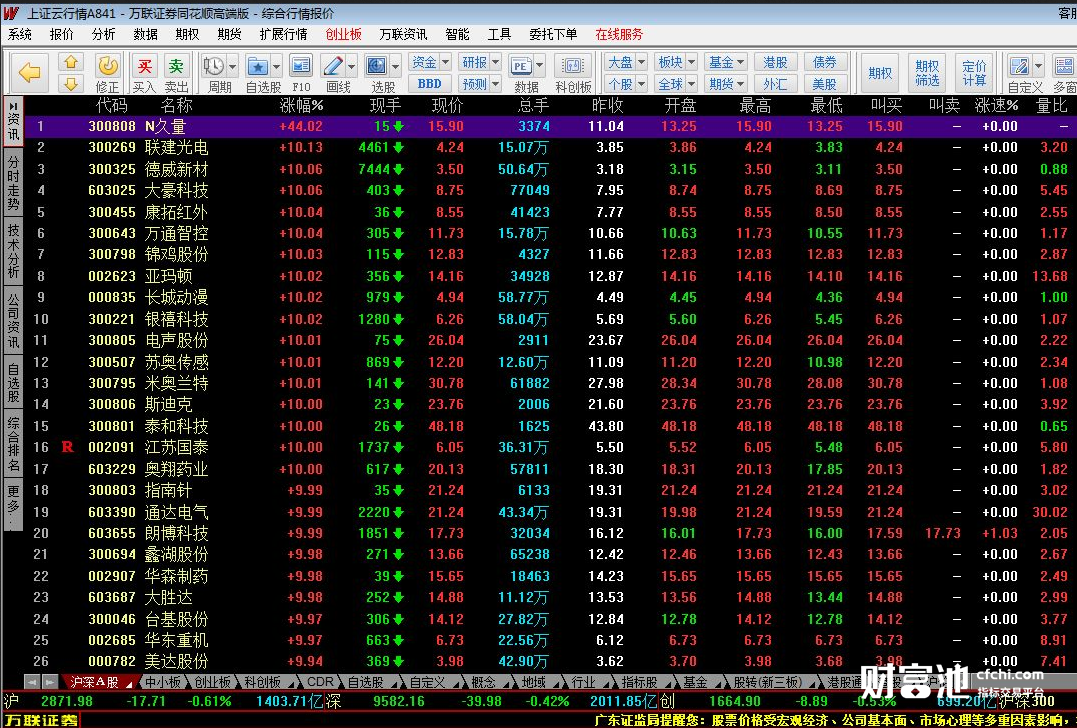1077x728 pixels.
Task: Click the green 卖出 sell icon
Action: (177, 66)
